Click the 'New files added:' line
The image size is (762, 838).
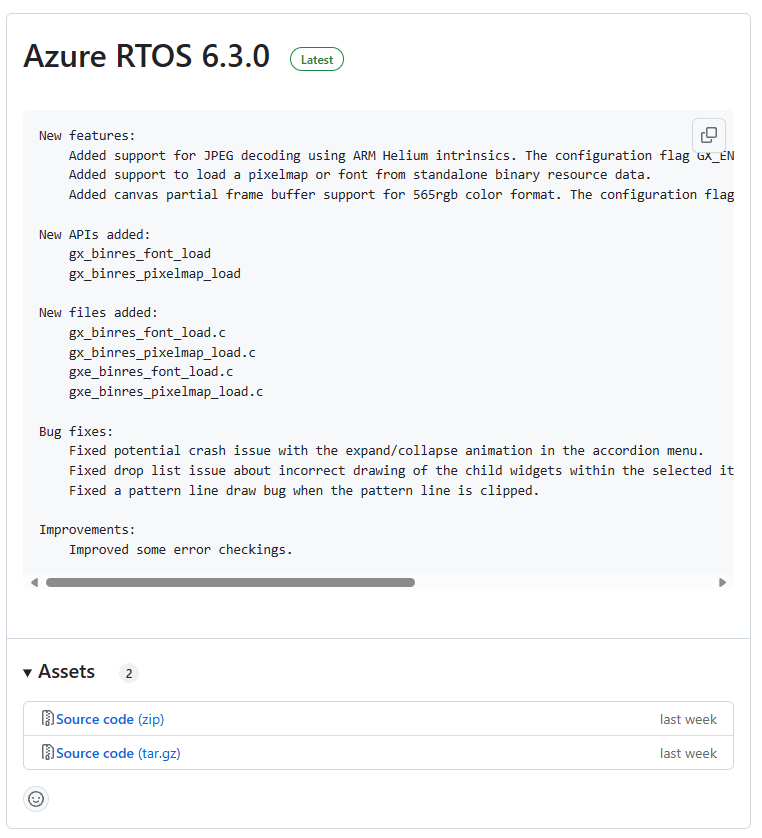click(x=98, y=313)
